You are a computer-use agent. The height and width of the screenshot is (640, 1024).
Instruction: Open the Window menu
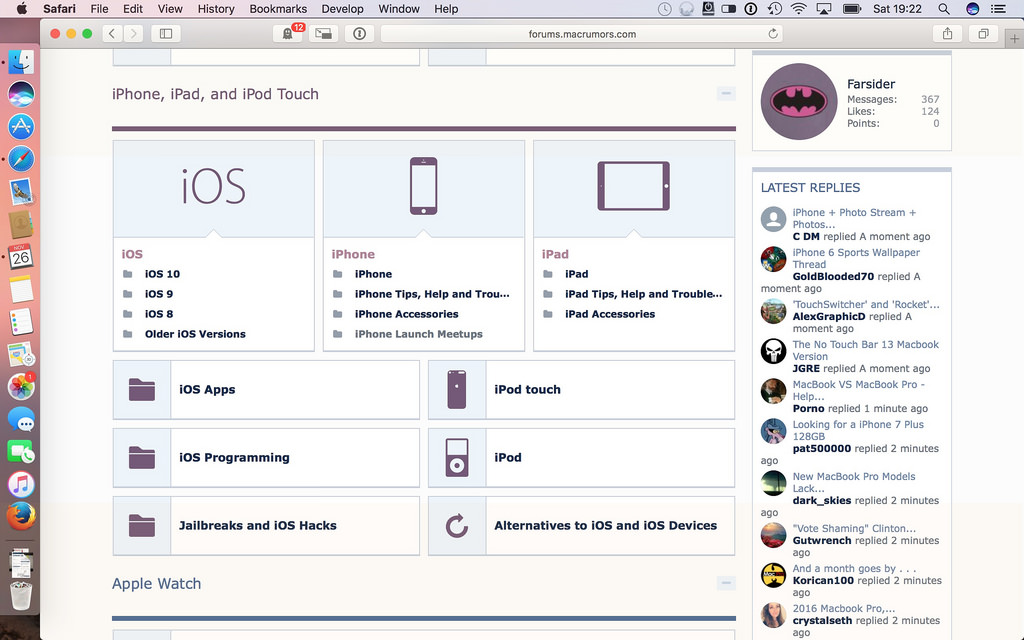click(399, 9)
